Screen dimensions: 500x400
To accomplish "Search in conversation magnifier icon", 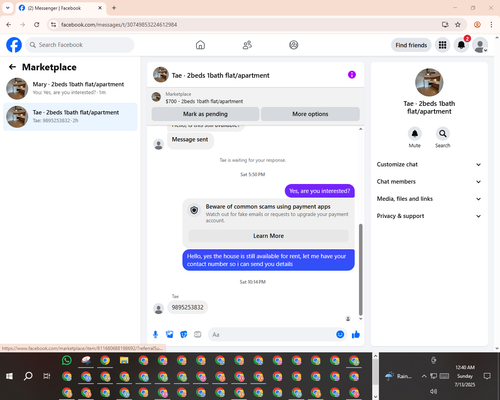I will (x=443, y=134).
